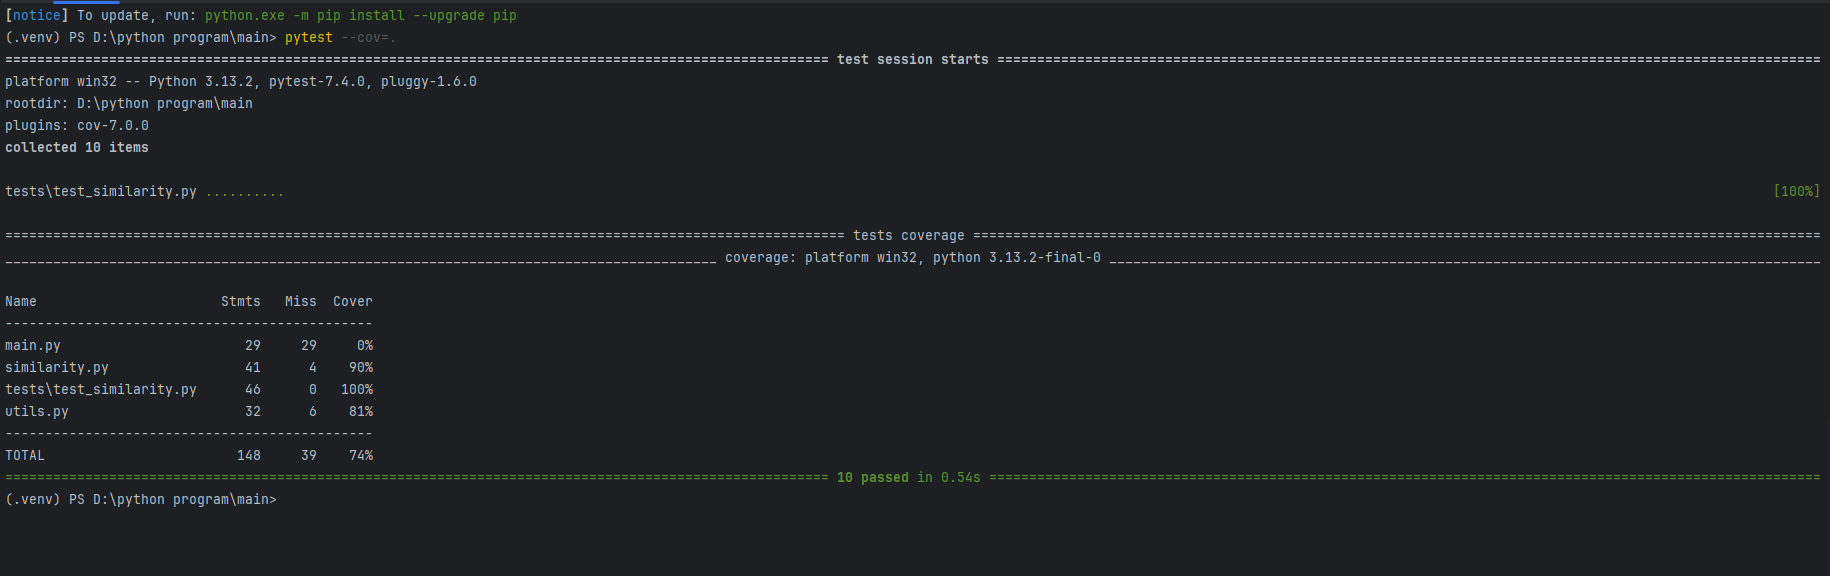This screenshot has width=1830, height=576.
Task: Click the [100%] progress indicator
Action: click(1796, 191)
